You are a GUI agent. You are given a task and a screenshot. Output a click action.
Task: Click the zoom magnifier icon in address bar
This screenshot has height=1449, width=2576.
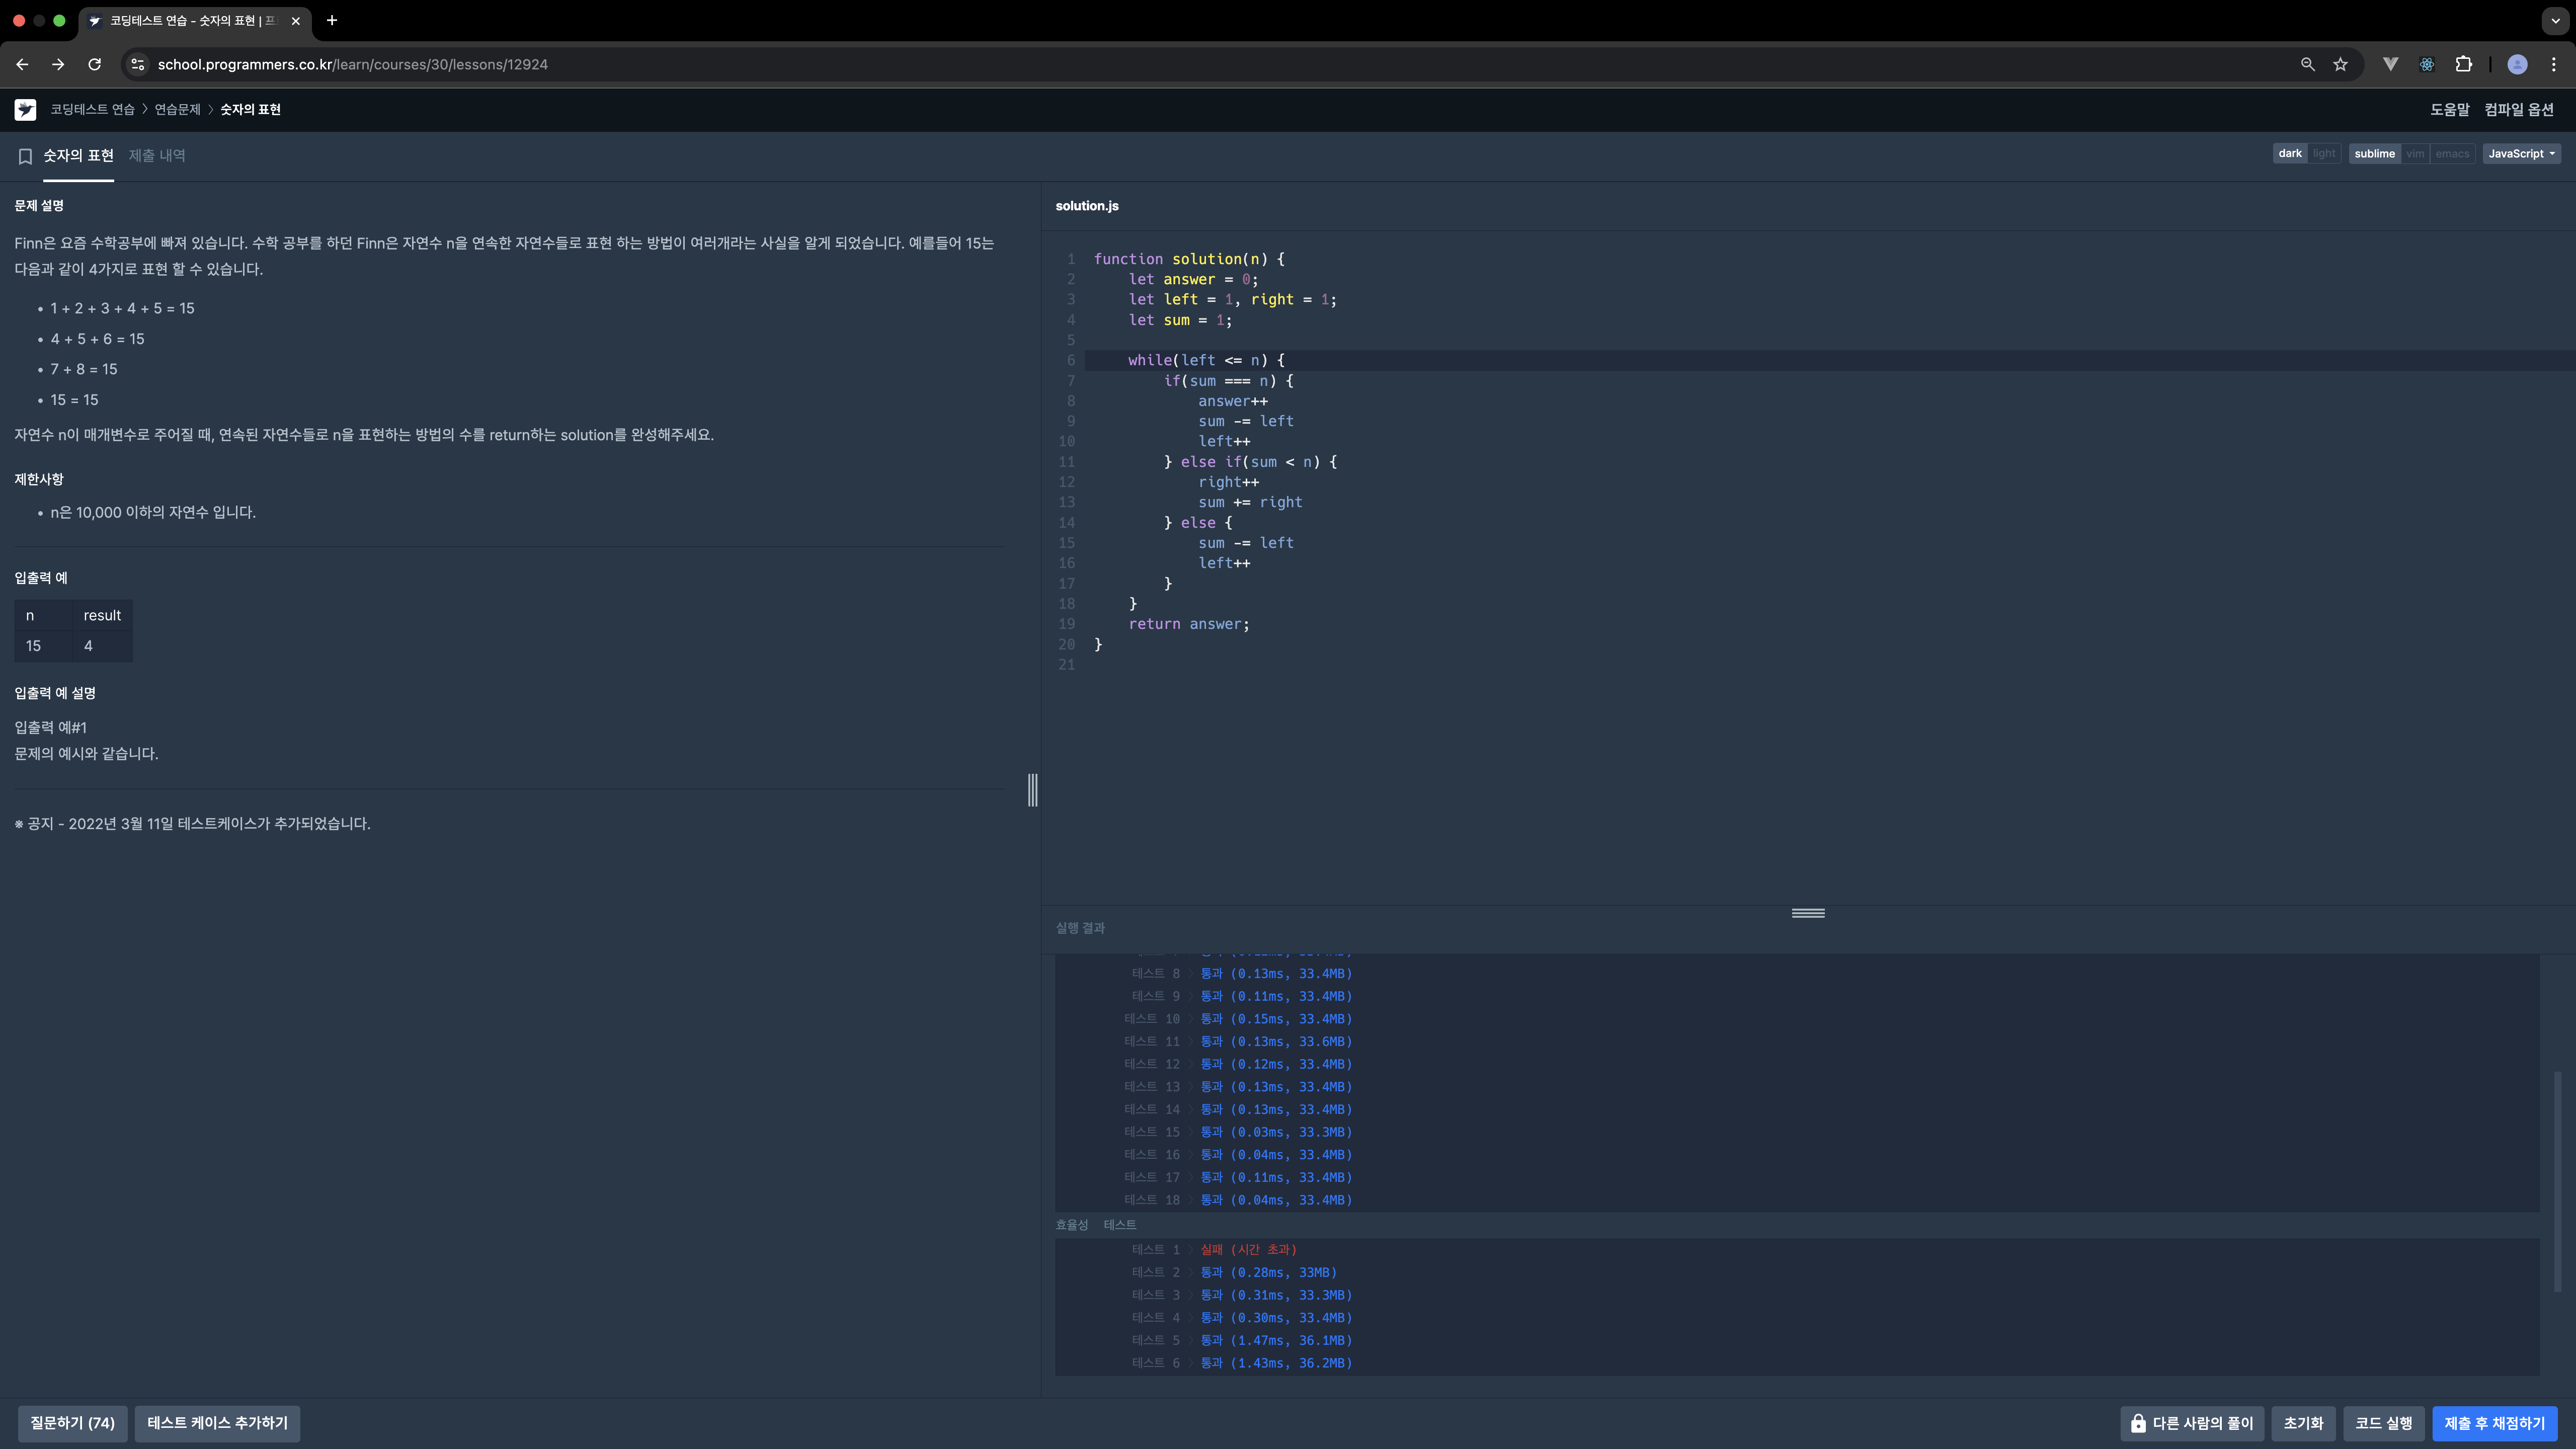pos(2307,64)
